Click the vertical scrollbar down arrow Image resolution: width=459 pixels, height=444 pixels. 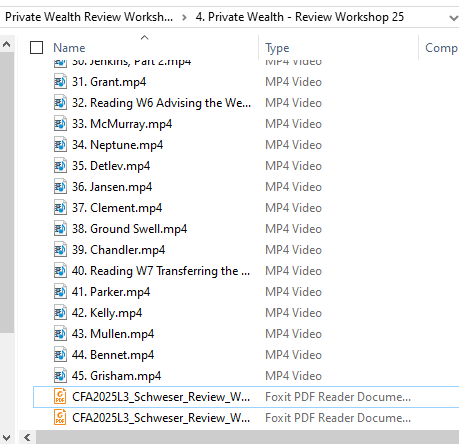point(7,437)
